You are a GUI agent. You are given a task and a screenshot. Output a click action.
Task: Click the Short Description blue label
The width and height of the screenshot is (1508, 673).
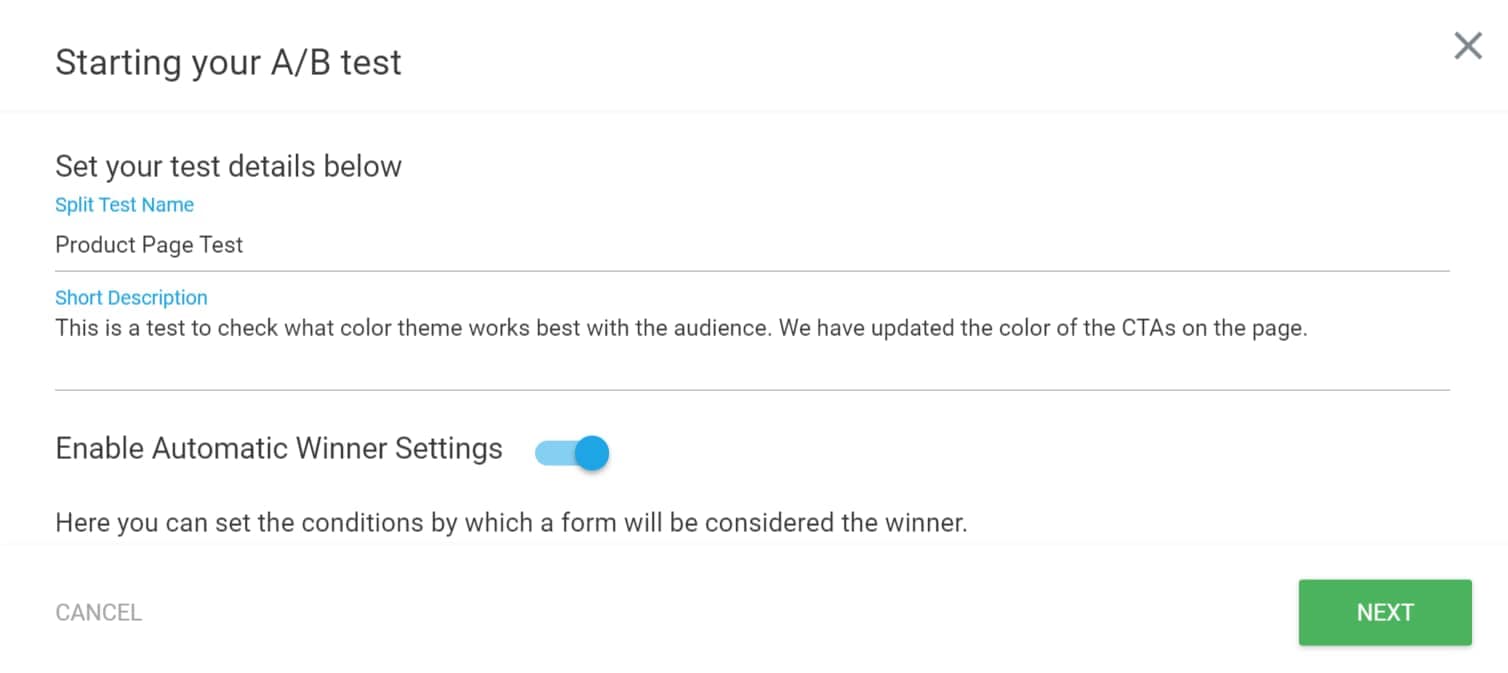(x=131, y=297)
